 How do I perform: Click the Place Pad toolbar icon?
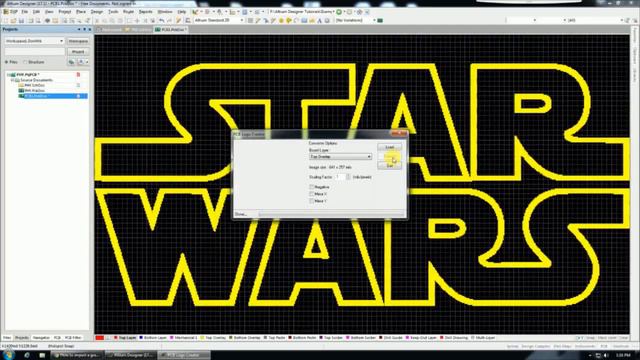coord(281,20)
